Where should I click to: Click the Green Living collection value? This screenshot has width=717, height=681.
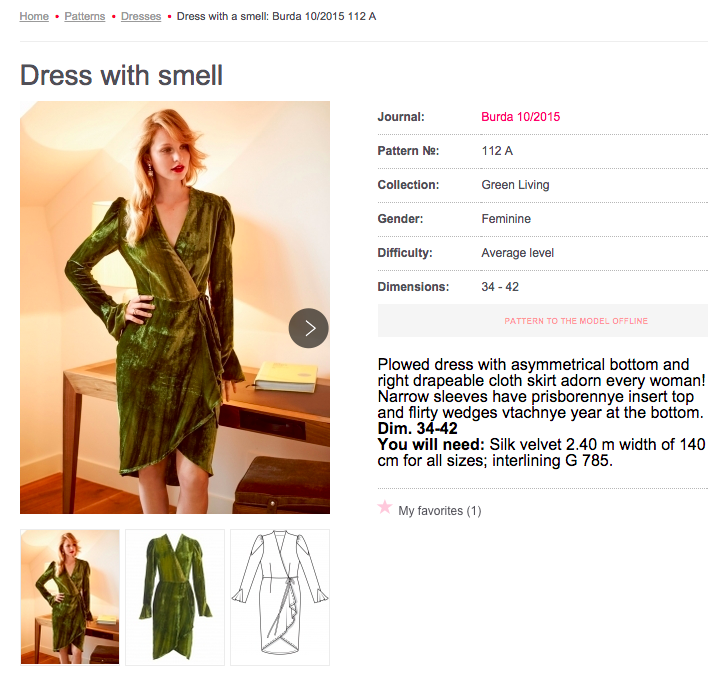[x=515, y=185]
